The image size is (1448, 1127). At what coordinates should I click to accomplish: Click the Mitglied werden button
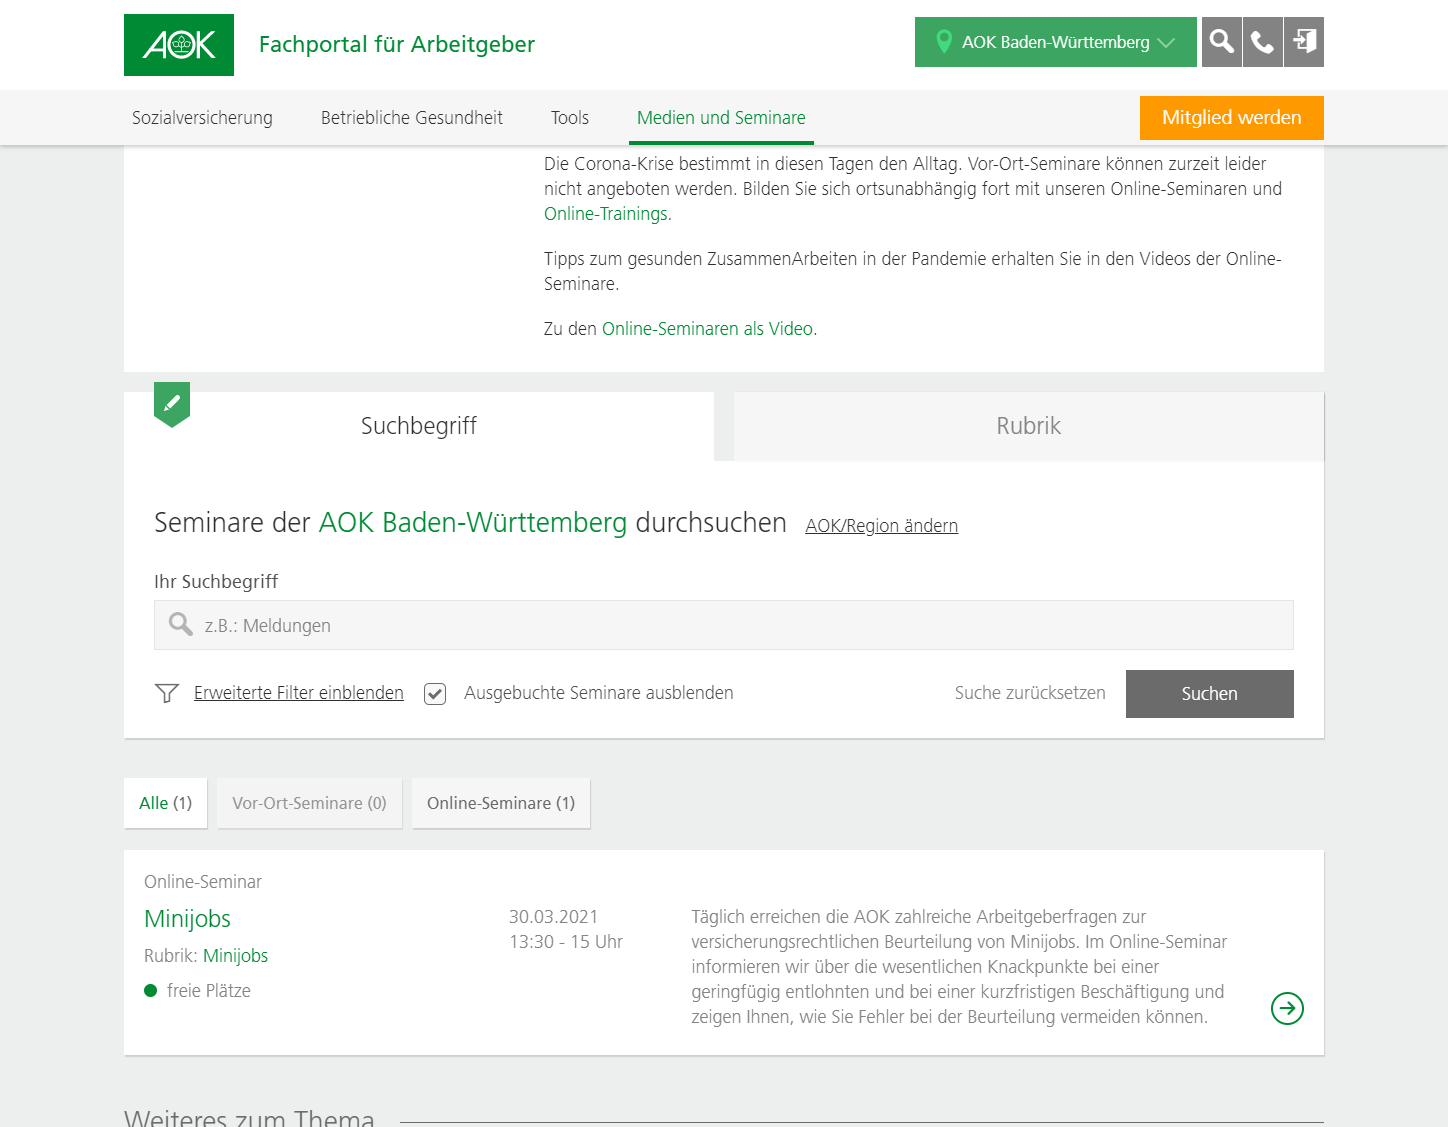1232,118
